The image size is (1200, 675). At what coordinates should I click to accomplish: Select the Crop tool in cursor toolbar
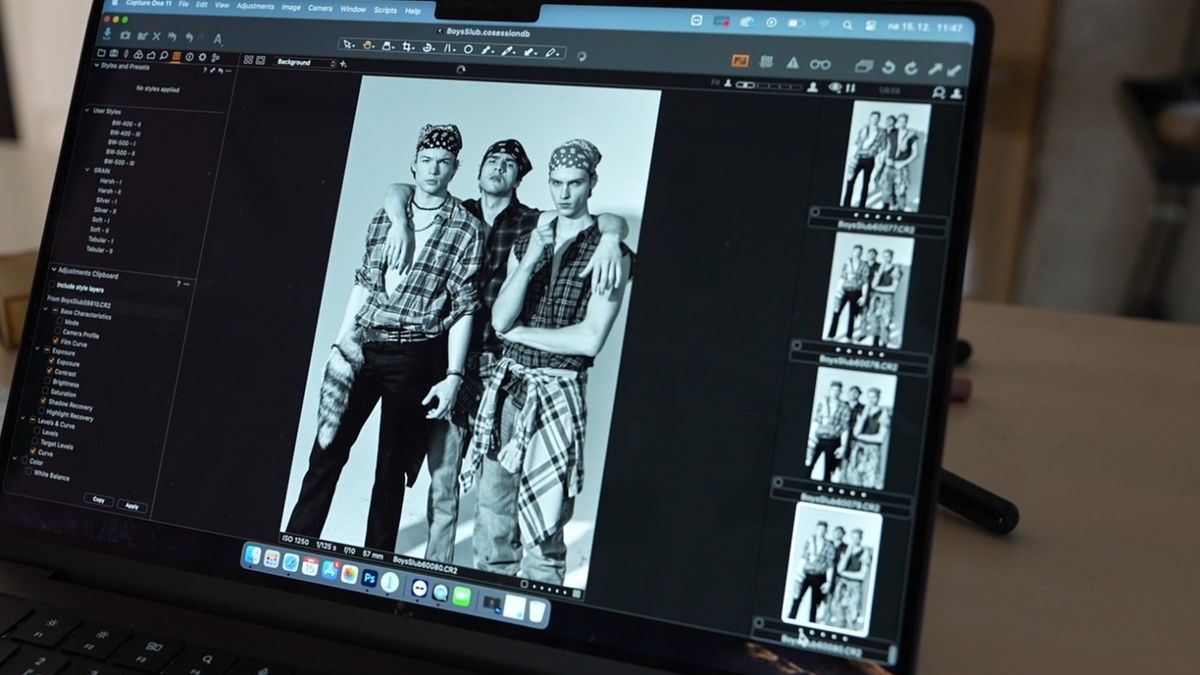click(408, 46)
